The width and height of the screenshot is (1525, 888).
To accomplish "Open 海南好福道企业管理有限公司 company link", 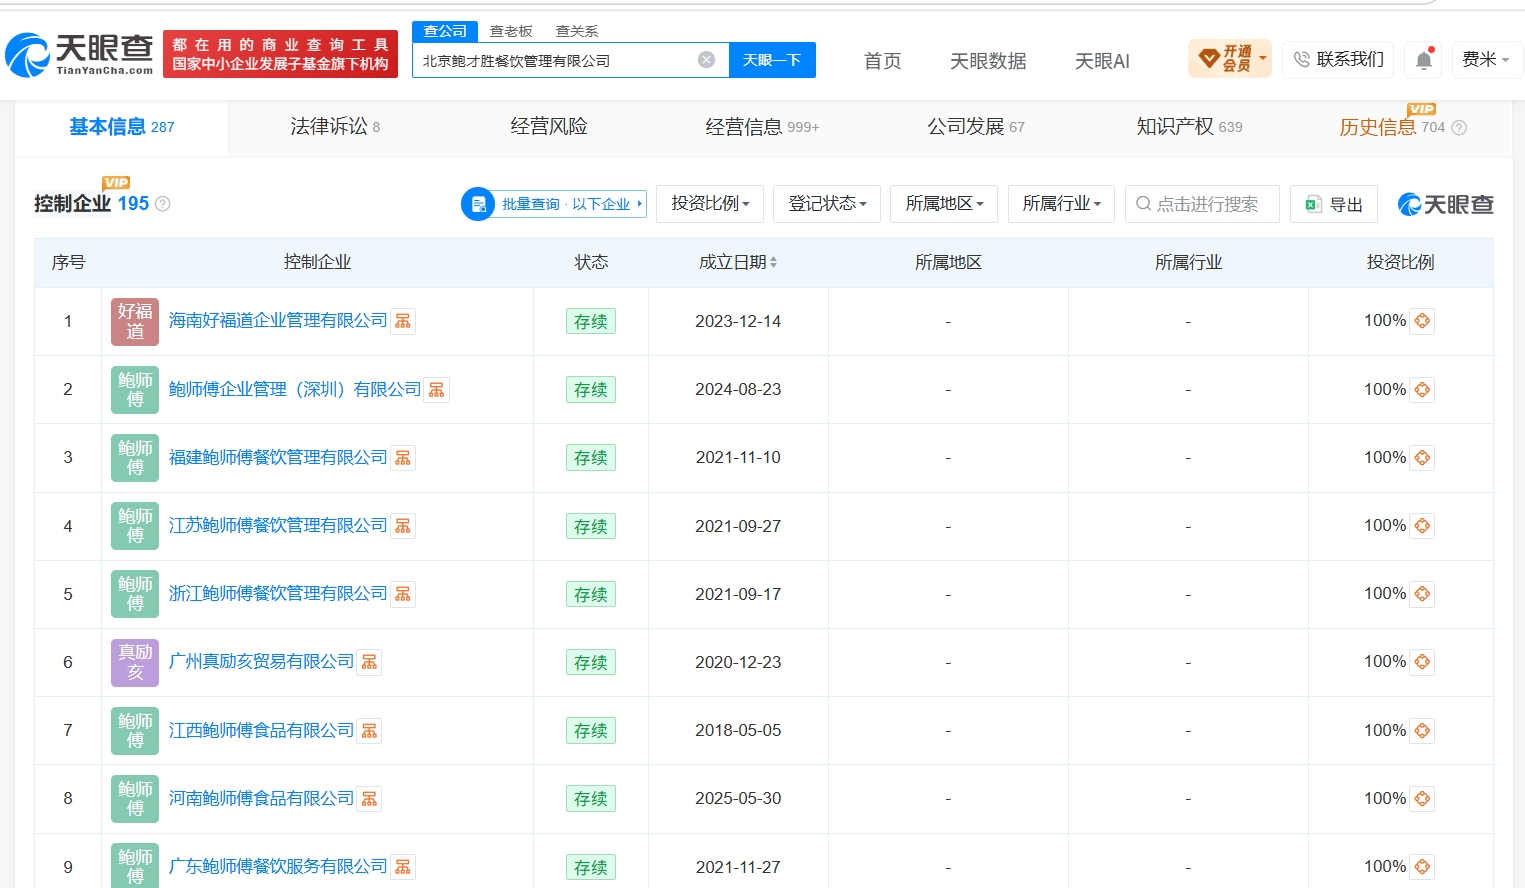I will pos(278,321).
